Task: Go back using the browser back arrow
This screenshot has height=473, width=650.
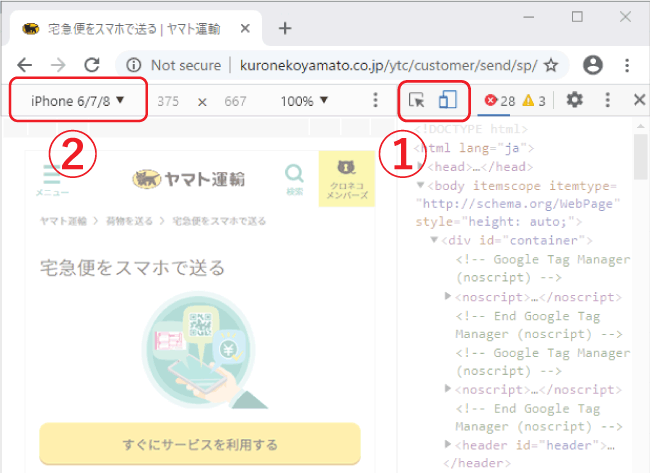Action: click(25, 65)
